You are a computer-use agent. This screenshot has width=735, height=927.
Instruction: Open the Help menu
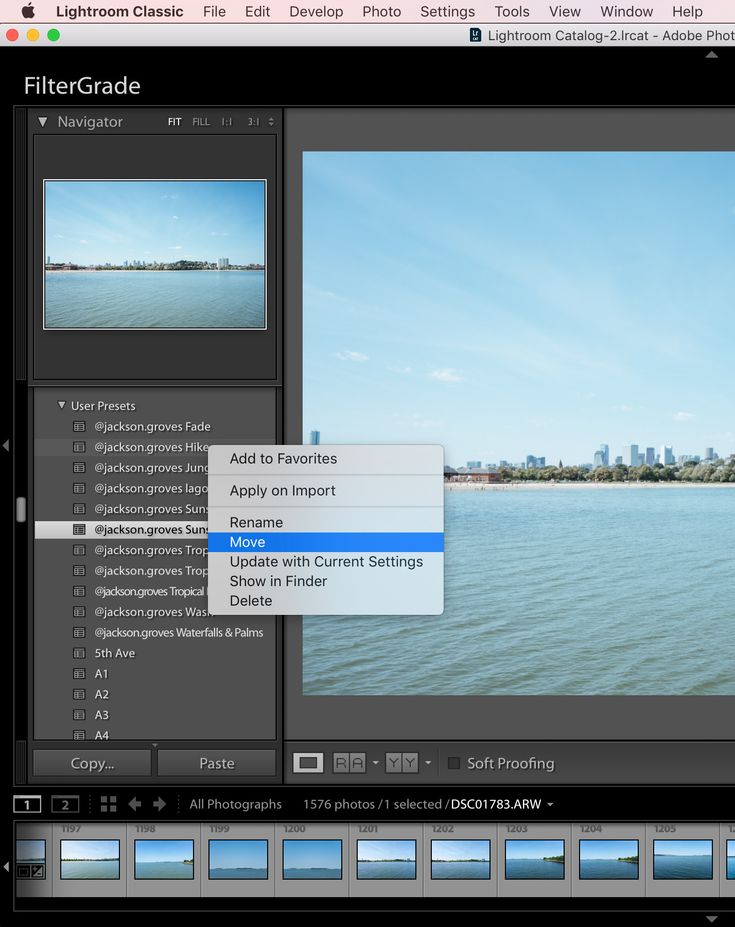pyautogui.click(x=687, y=11)
